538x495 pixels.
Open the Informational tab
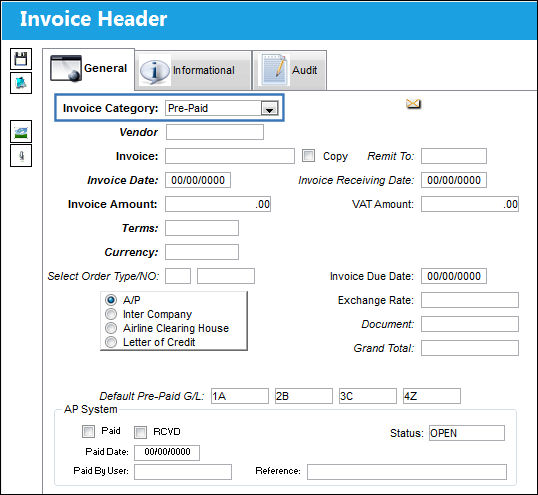194,70
